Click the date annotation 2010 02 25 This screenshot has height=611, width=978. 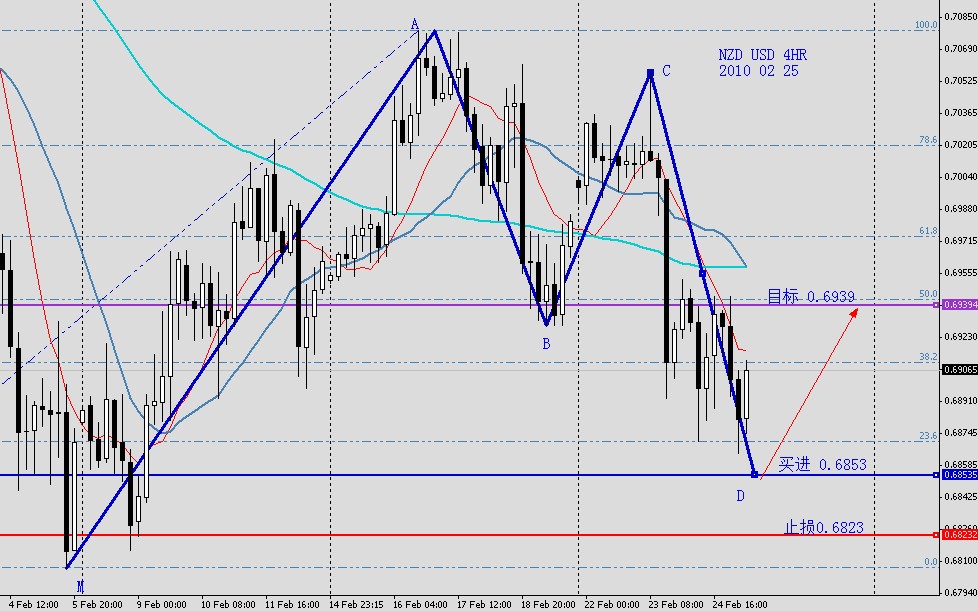point(758,71)
